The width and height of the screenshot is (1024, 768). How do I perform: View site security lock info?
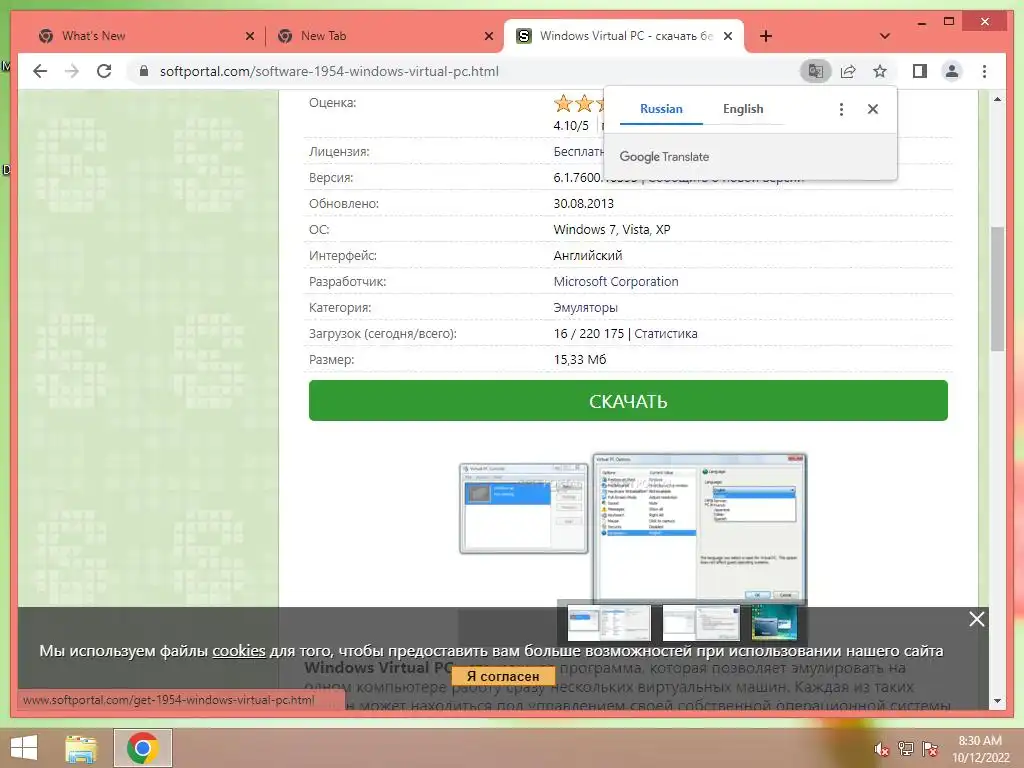click(144, 71)
